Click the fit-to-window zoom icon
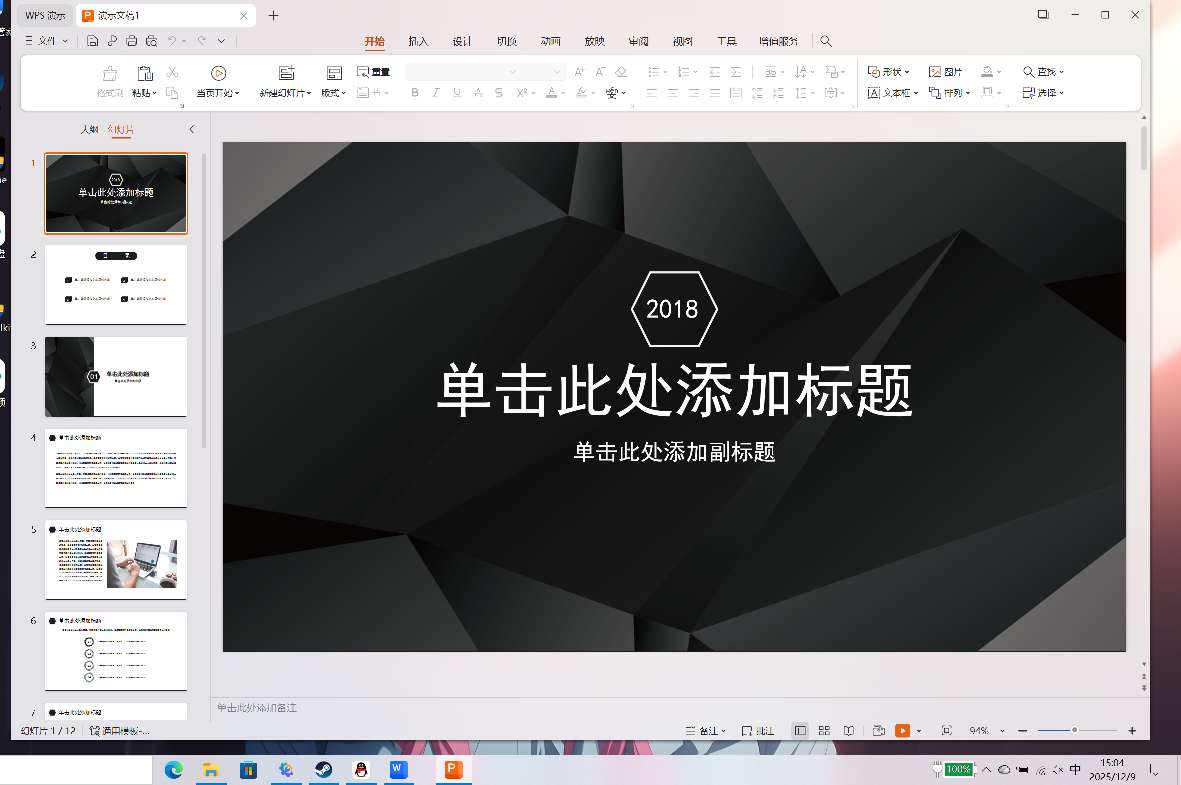Viewport: 1181px width, 785px height. (x=946, y=731)
